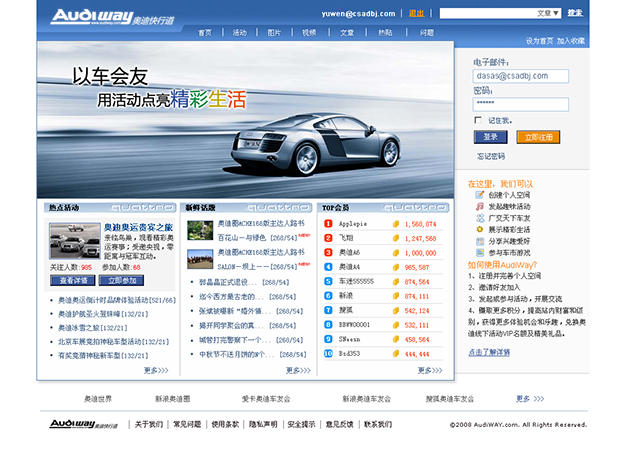
Task: Open the 问题 navigation tab
Action: click(x=427, y=33)
